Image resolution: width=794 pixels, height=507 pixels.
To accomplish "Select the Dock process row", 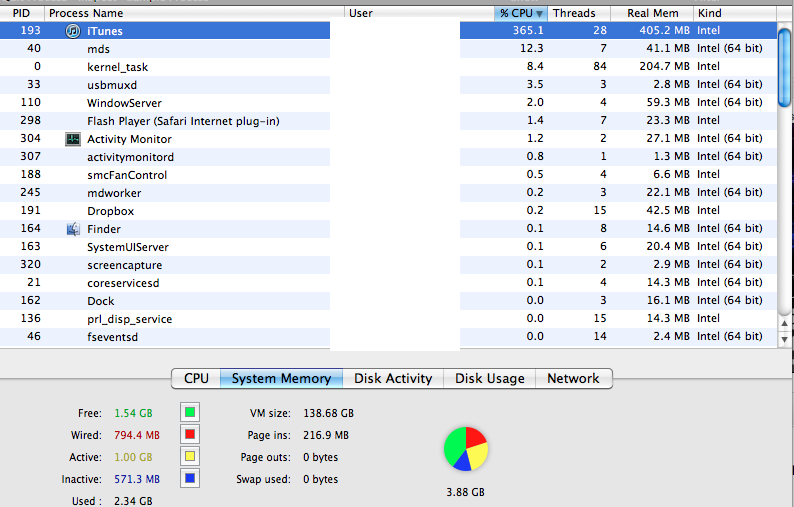I will click(x=388, y=301).
